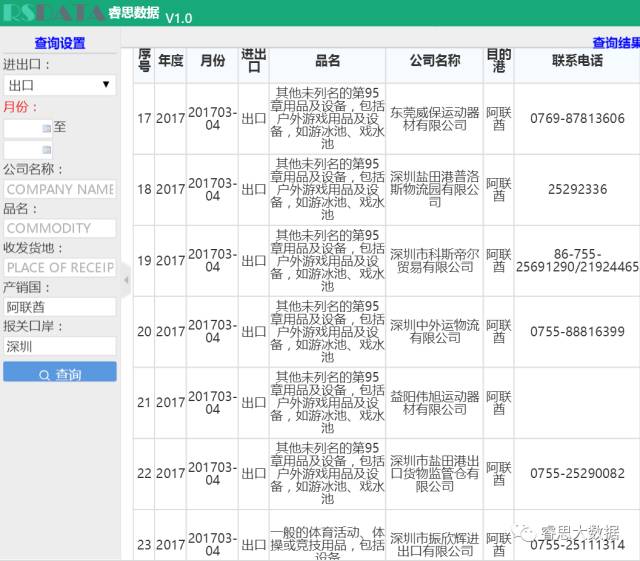The width and height of the screenshot is (640, 561).
Task: Click row number 18 cell
Action: point(144,189)
